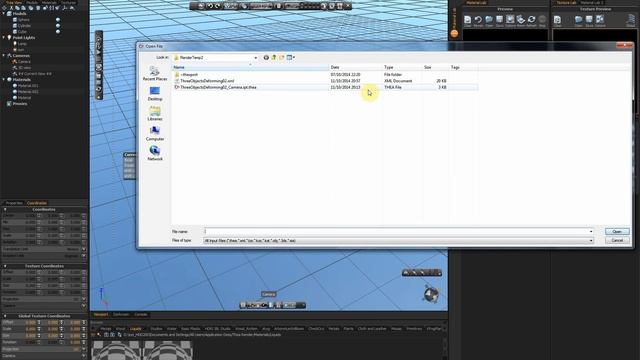The height and width of the screenshot is (360, 640).
Task: Open Libraries in the dialog sidebar
Action: tap(155, 113)
